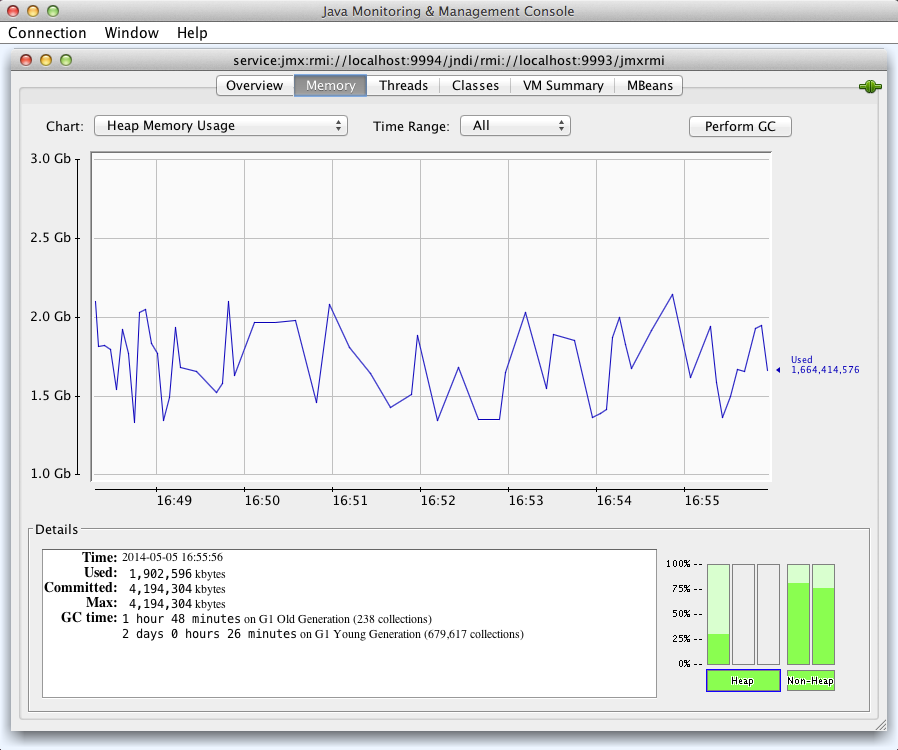Viewport: 898px width, 750px height.
Task: Click the Max value 4,194,304 kbytes
Action: coord(177,604)
